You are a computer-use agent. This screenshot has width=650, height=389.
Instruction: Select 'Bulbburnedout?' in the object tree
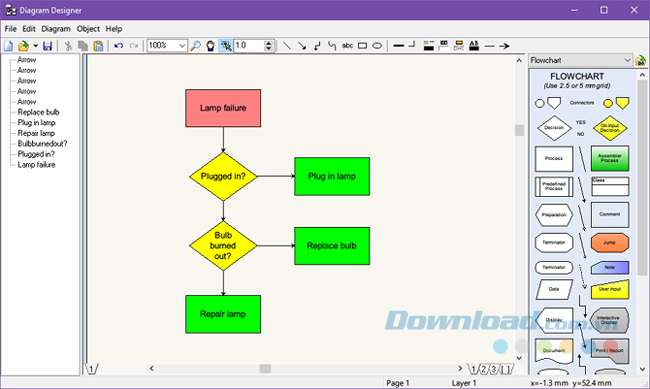click(42, 143)
